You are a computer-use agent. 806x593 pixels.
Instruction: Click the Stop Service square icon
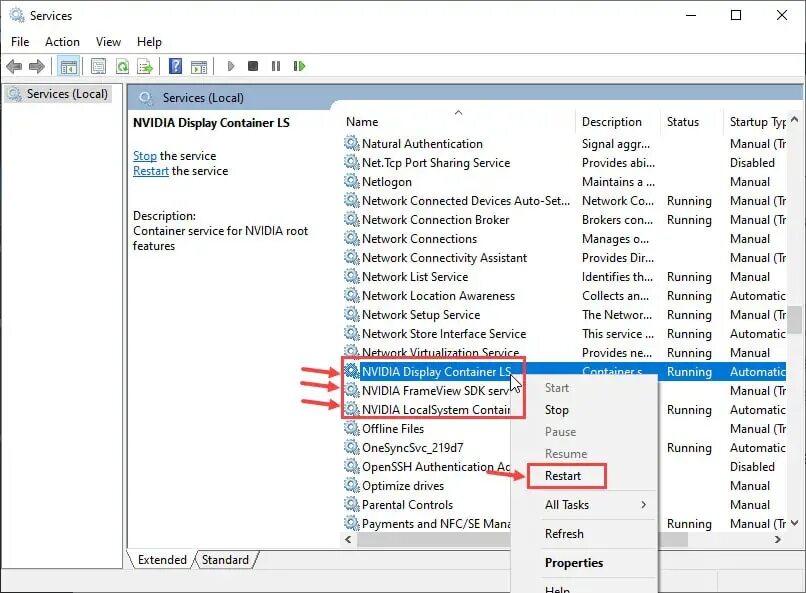click(x=253, y=66)
